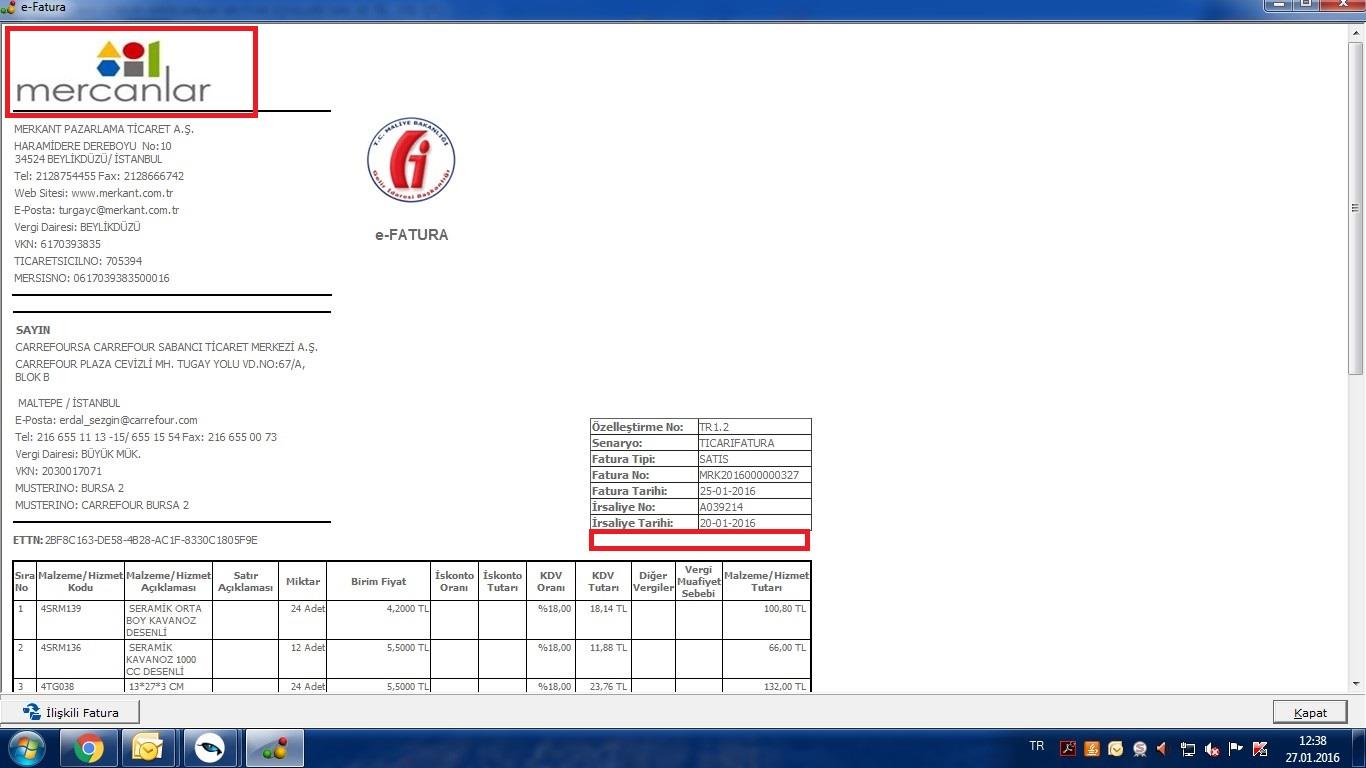Image resolution: width=1366 pixels, height=768 pixels.
Task: Click the Özelleştirme No value TR1.2
Action: coord(714,427)
